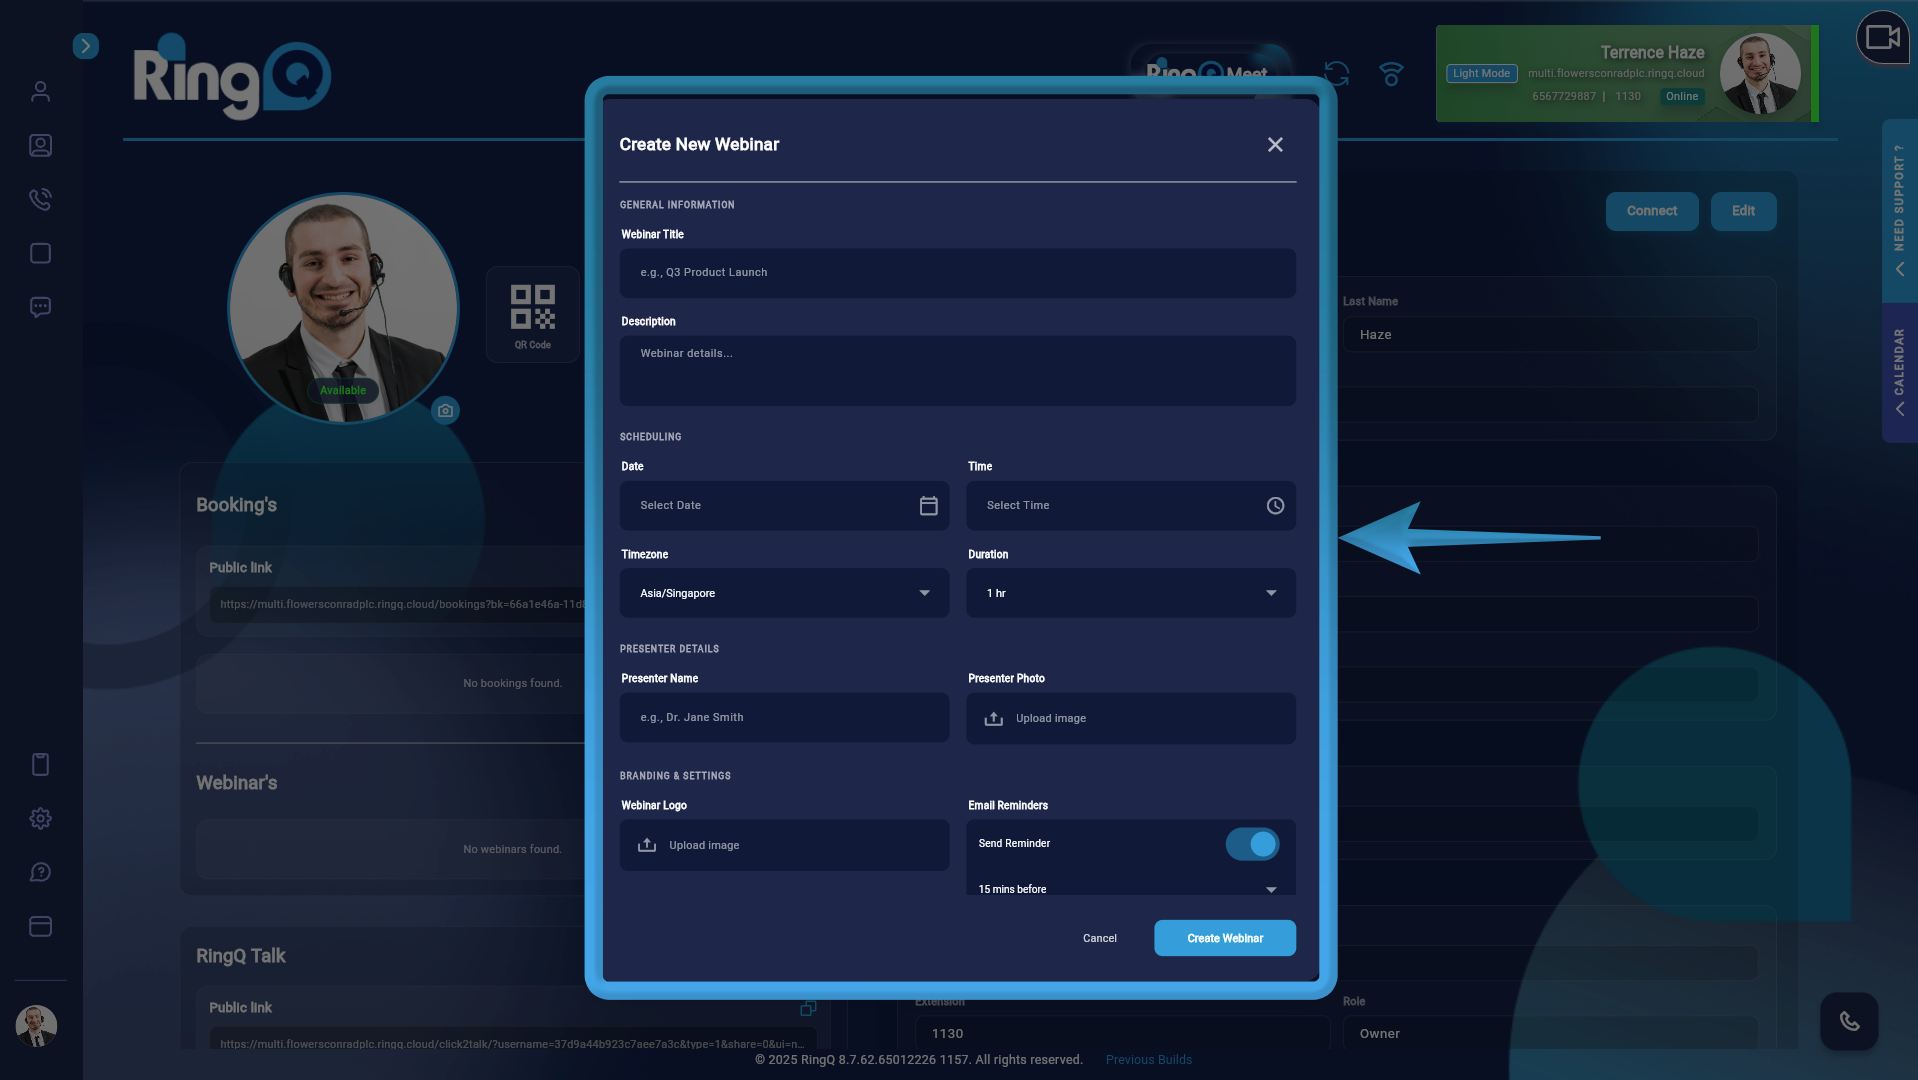Open the Calls sidebar icon
The width and height of the screenshot is (1918, 1080).
tap(40, 199)
